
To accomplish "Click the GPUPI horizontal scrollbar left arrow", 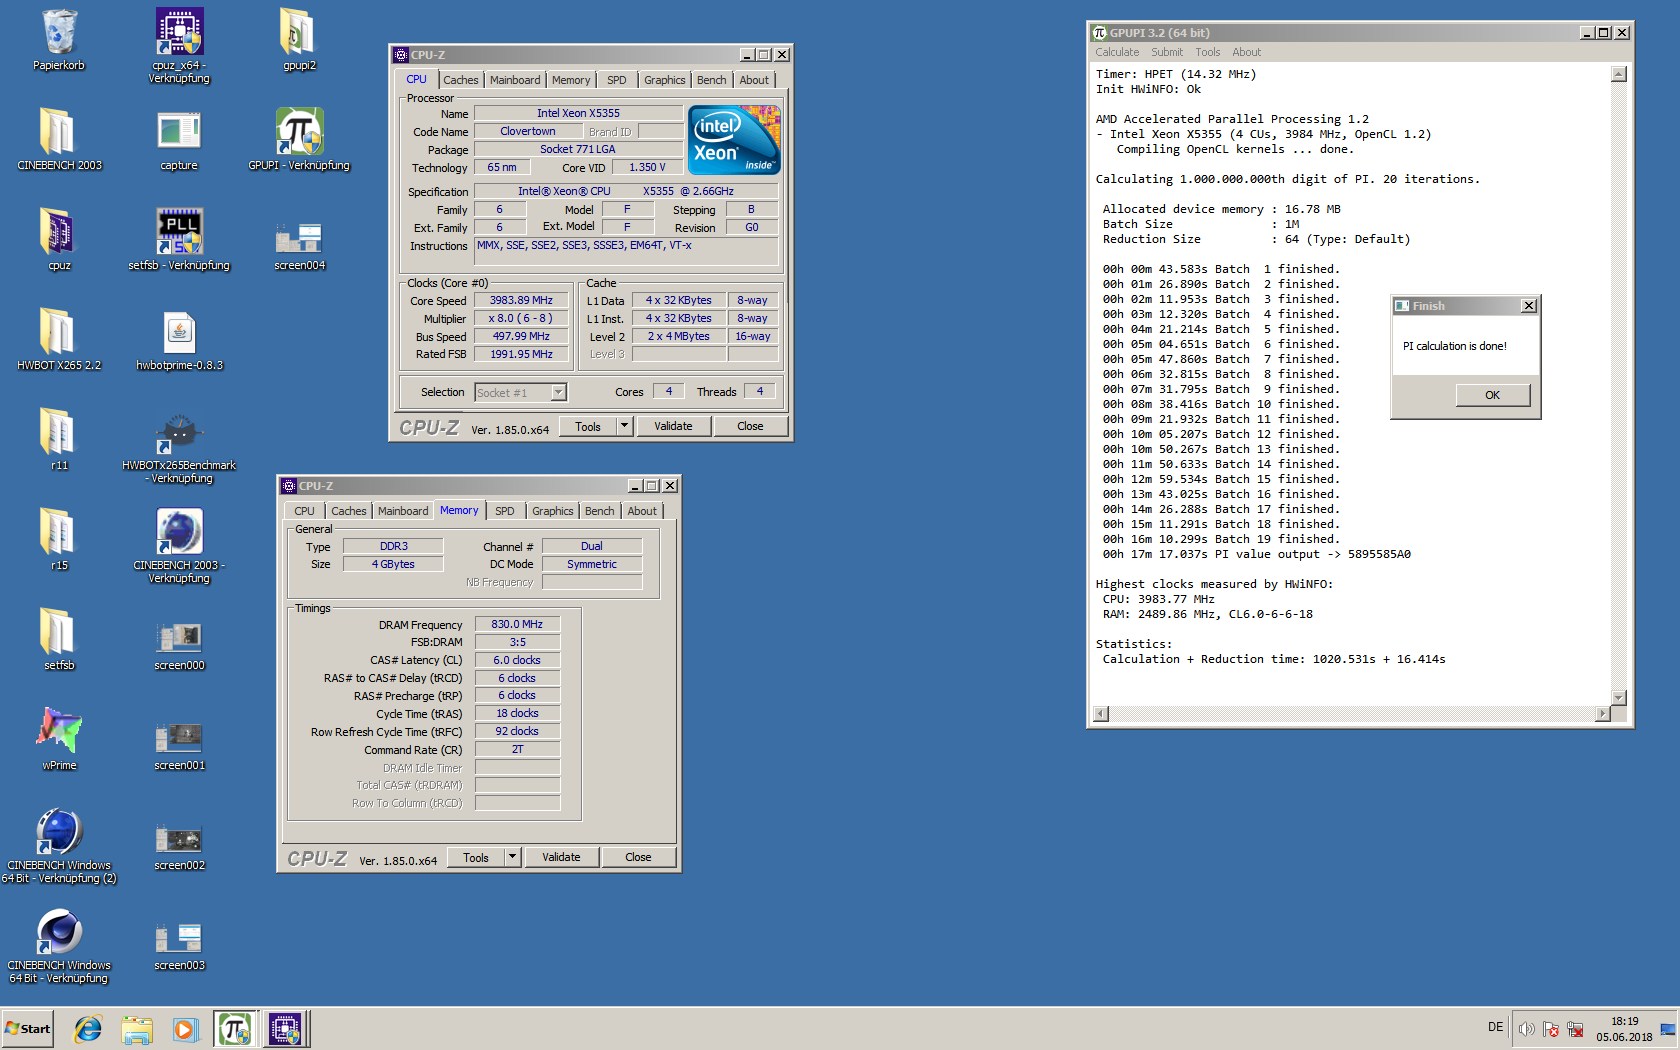I will (x=1101, y=714).
